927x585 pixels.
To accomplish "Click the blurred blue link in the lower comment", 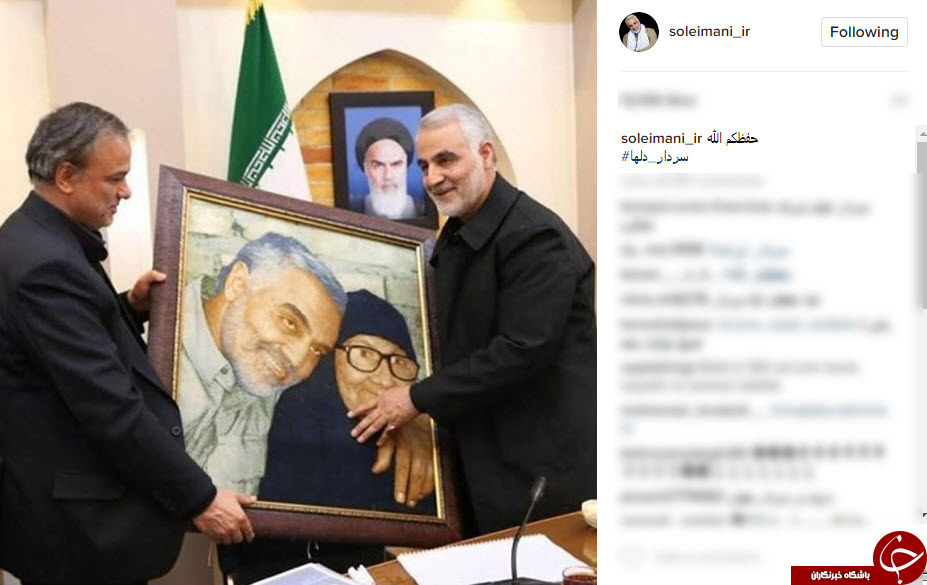I will (828, 410).
